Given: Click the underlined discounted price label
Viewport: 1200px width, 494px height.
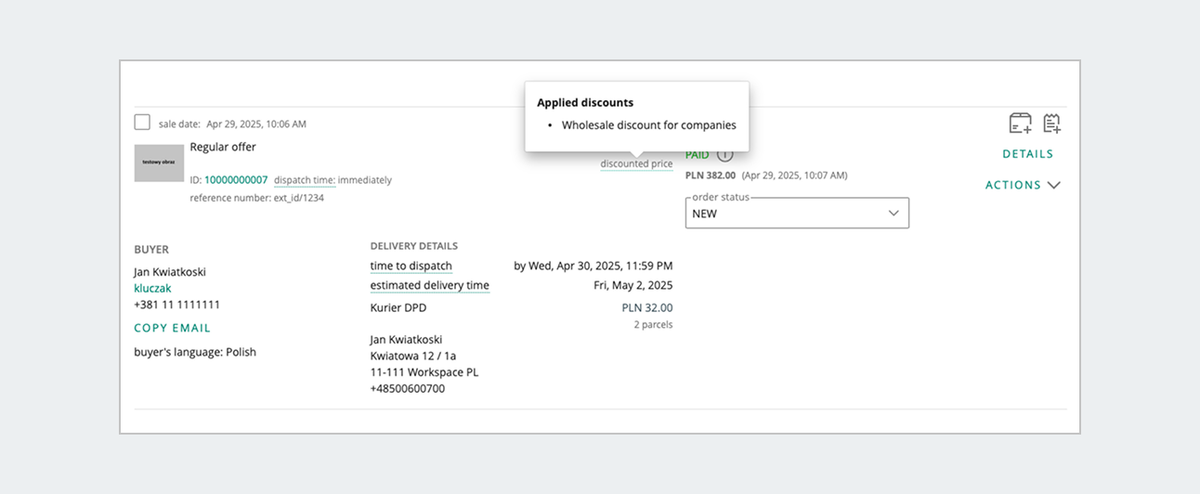Looking at the screenshot, I should click(x=636, y=164).
